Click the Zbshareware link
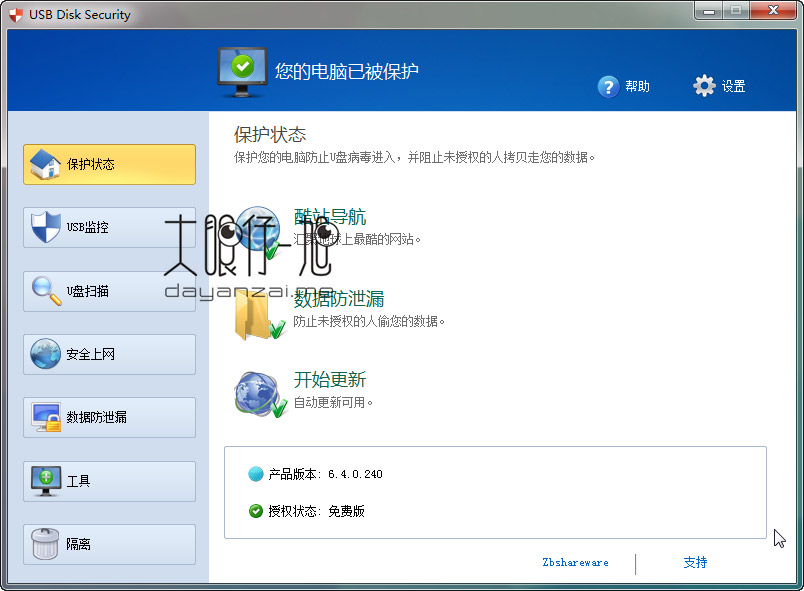This screenshot has height=591, width=804. 575,562
